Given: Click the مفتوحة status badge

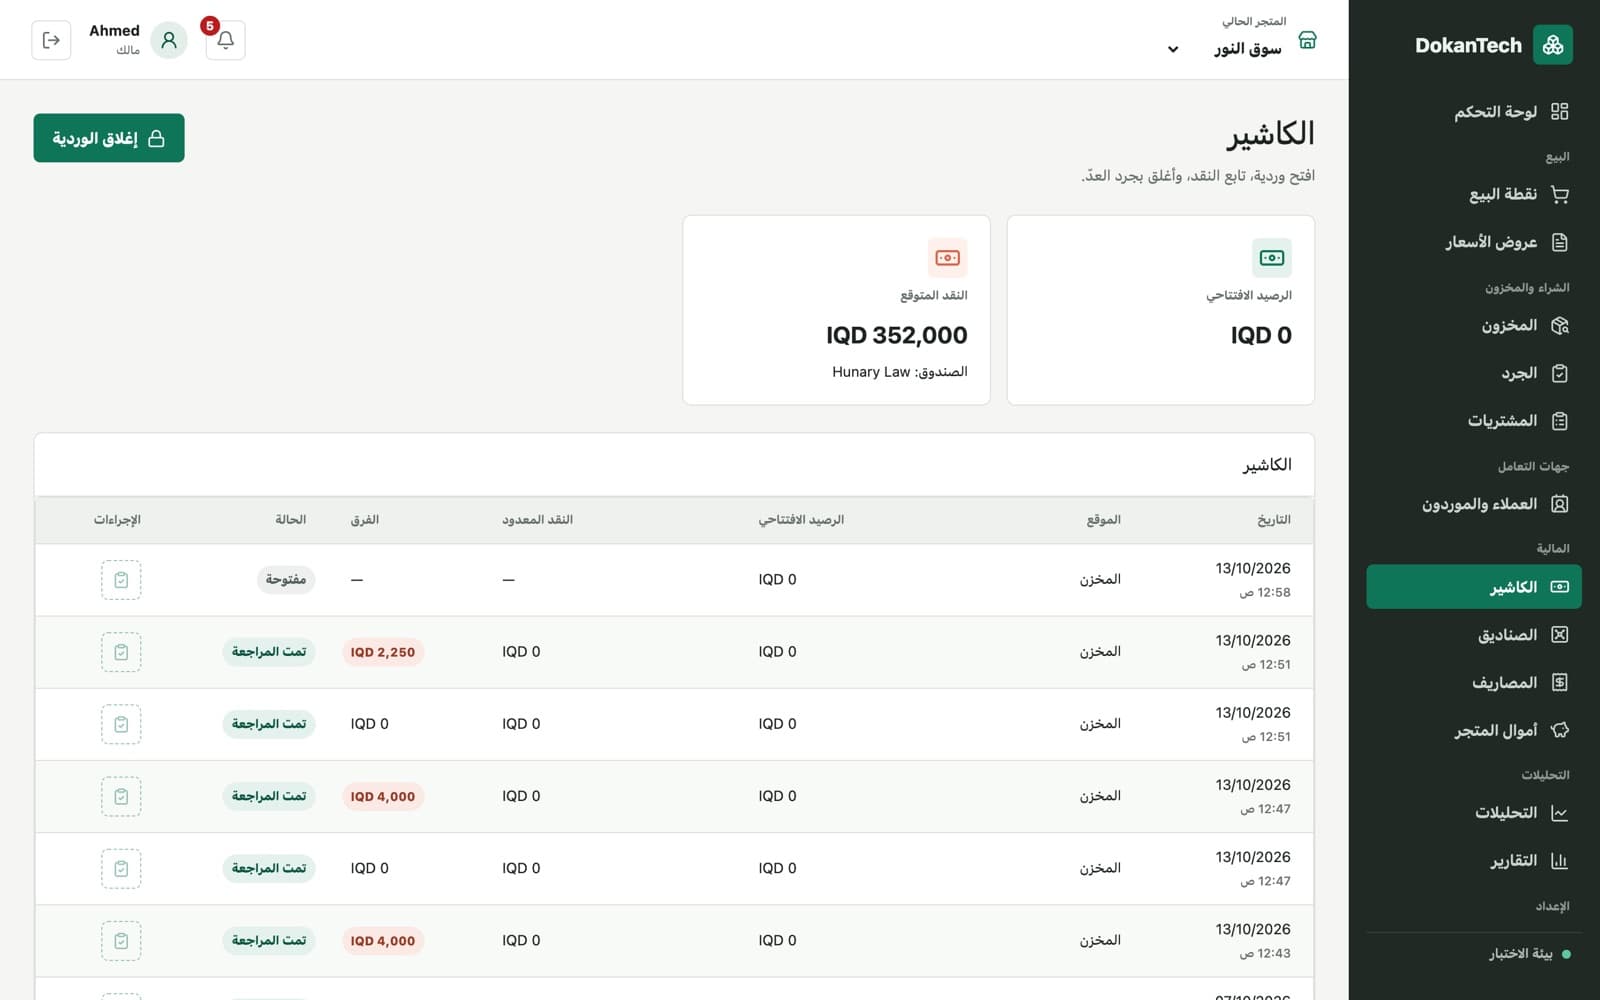Looking at the screenshot, I should click(x=286, y=580).
